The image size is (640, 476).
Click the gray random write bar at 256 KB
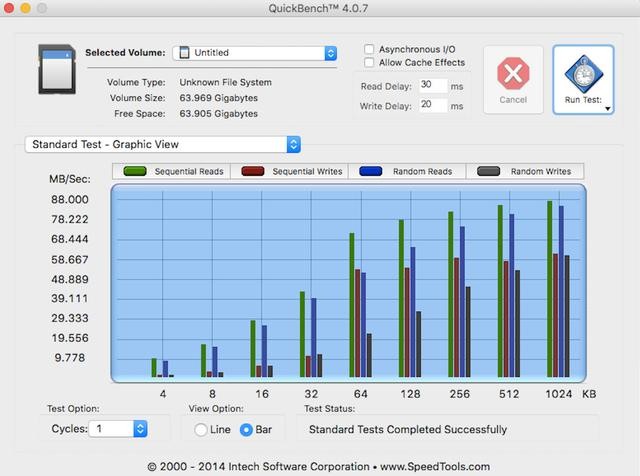click(468, 331)
